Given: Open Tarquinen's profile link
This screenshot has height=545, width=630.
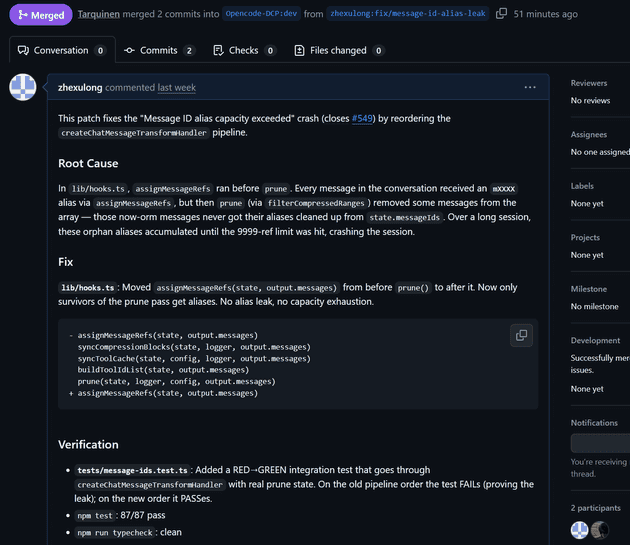Looking at the screenshot, I should (98, 14).
